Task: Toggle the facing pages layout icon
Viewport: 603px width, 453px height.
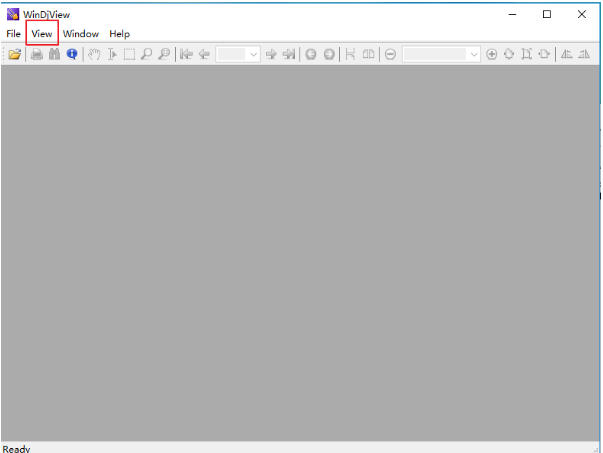Action: click(368, 54)
